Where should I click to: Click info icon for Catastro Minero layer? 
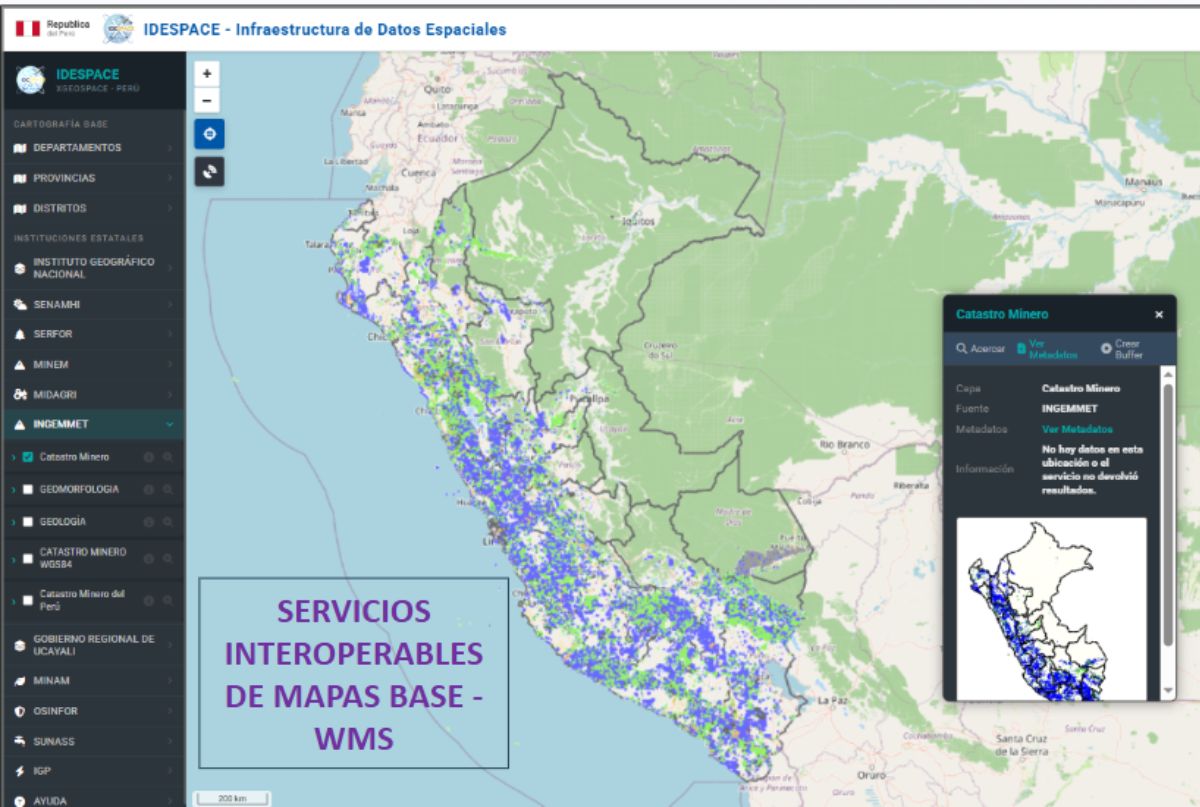pos(149,458)
